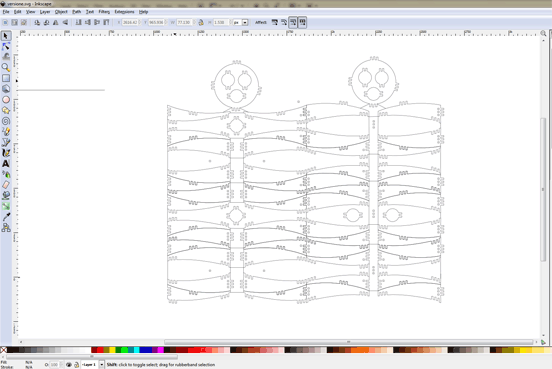Viewport: 552px width, 369px height.
Task: Select the Text tool
Action: click(6, 164)
